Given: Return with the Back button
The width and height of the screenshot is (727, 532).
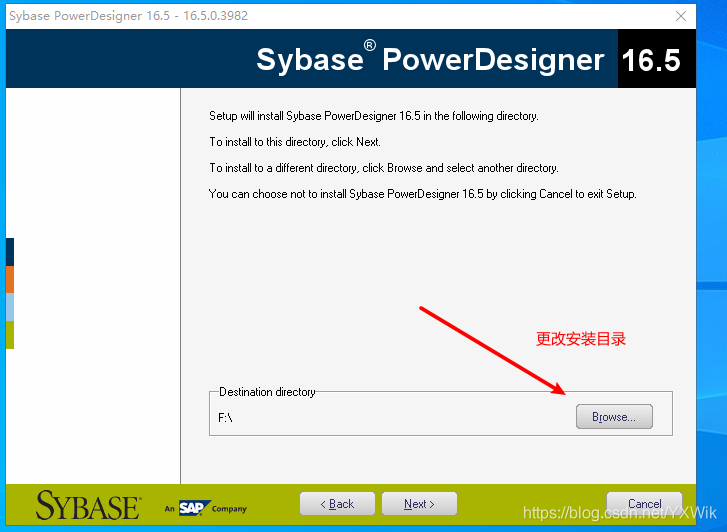Looking at the screenshot, I should [337, 504].
